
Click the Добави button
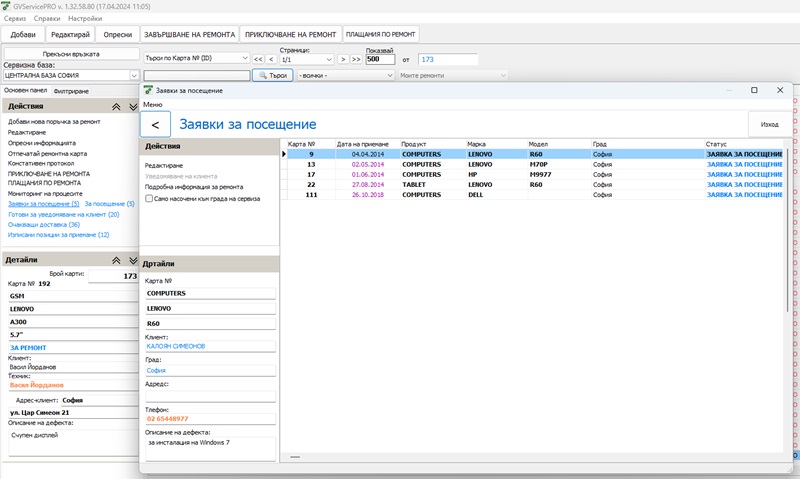pos(23,35)
